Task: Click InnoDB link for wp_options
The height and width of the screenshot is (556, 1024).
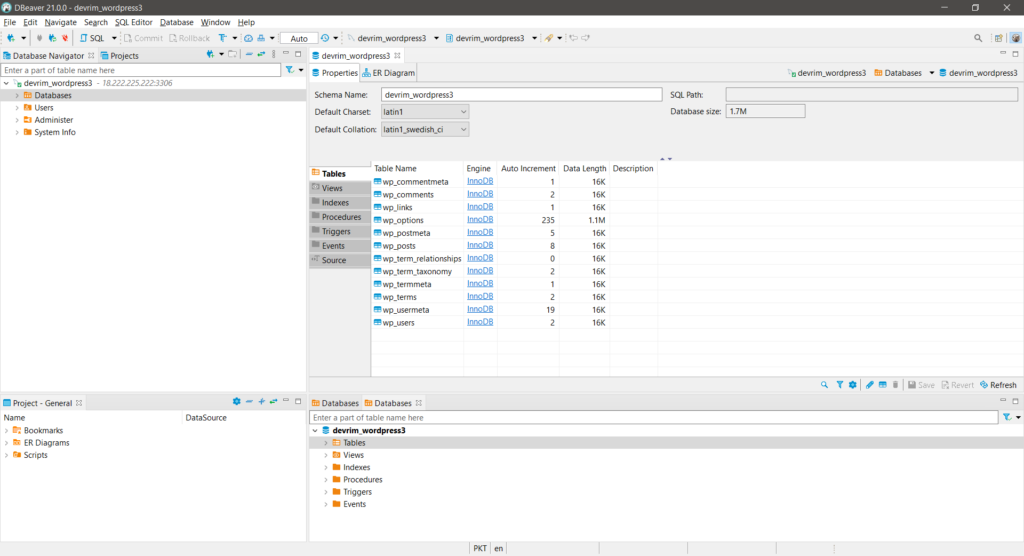Action: 480,220
